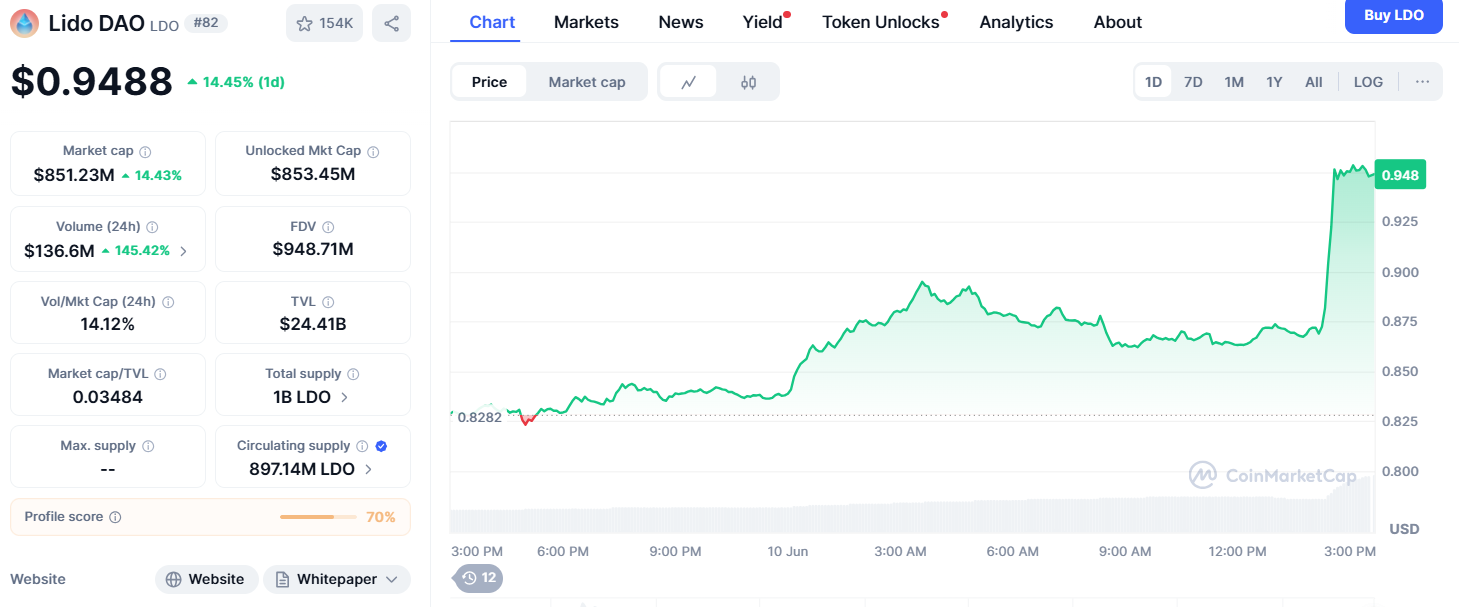The width and height of the screenshot is (1459, 607).
Task: Open chart more options ellipsis
Action: 1422,82
